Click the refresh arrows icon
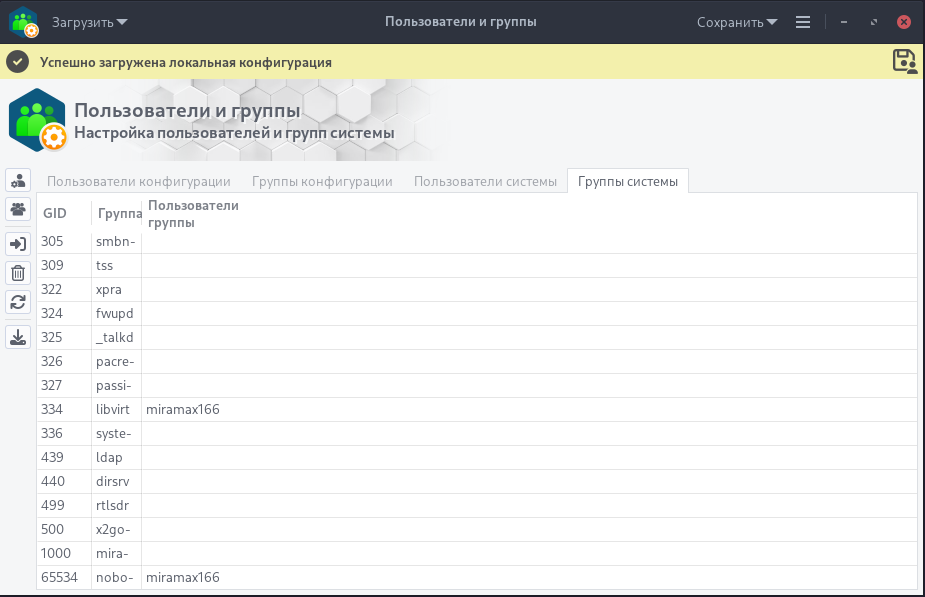Viewport: 925px width, 597px height. tap(18, 302)
